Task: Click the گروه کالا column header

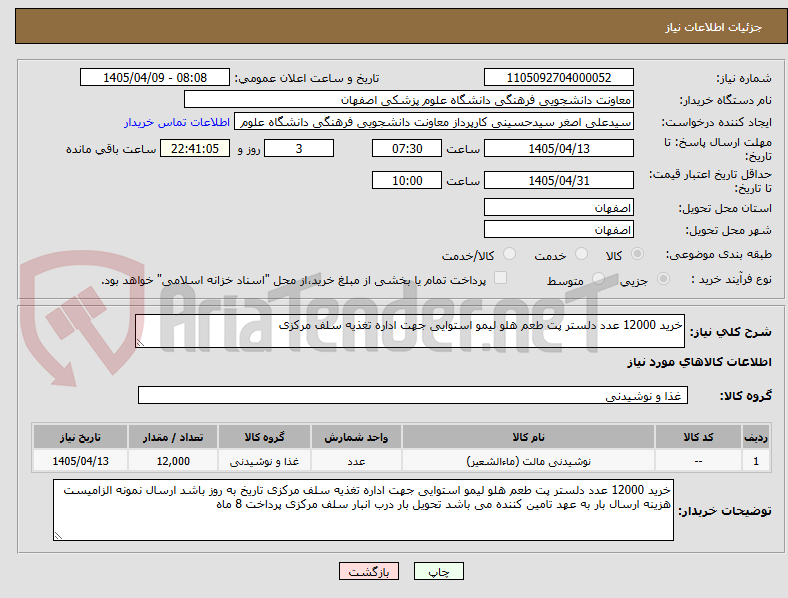Action: point(264,437)
